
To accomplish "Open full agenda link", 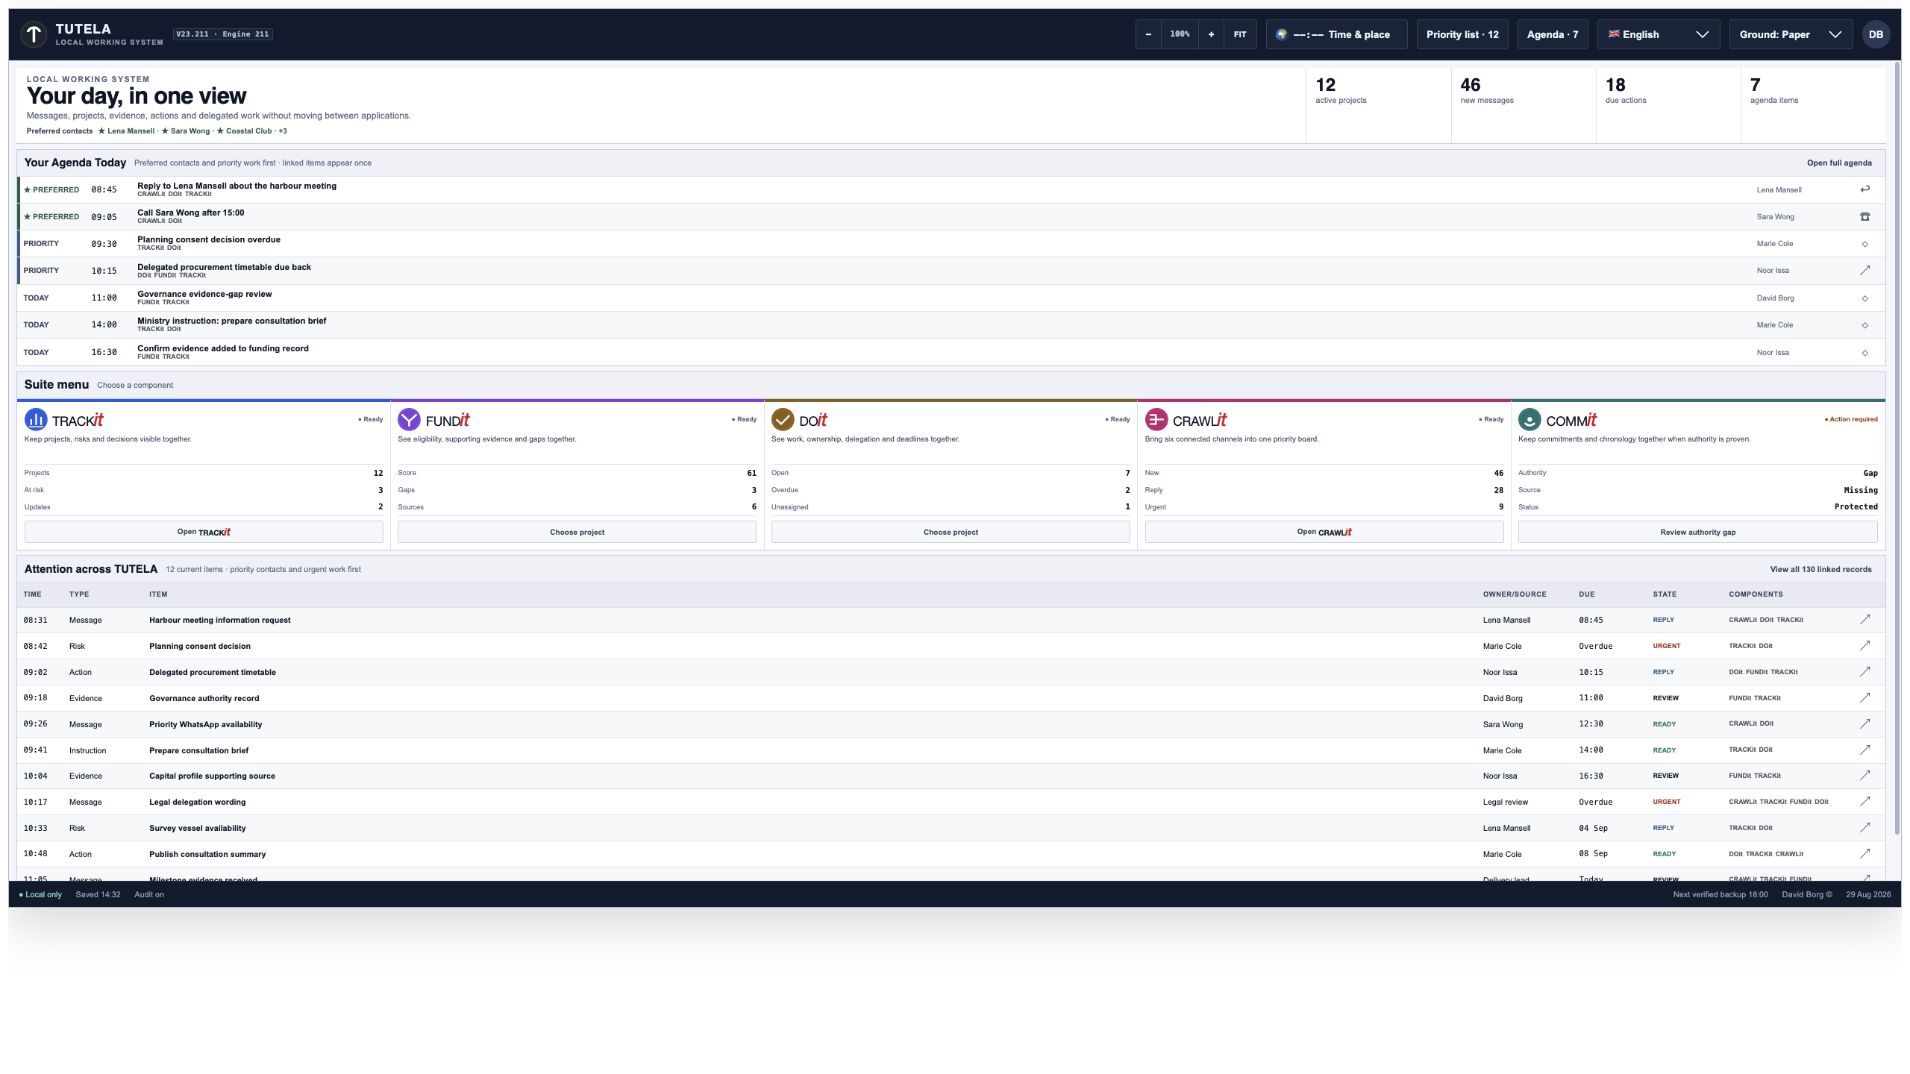I will [x=1839, y=163].
